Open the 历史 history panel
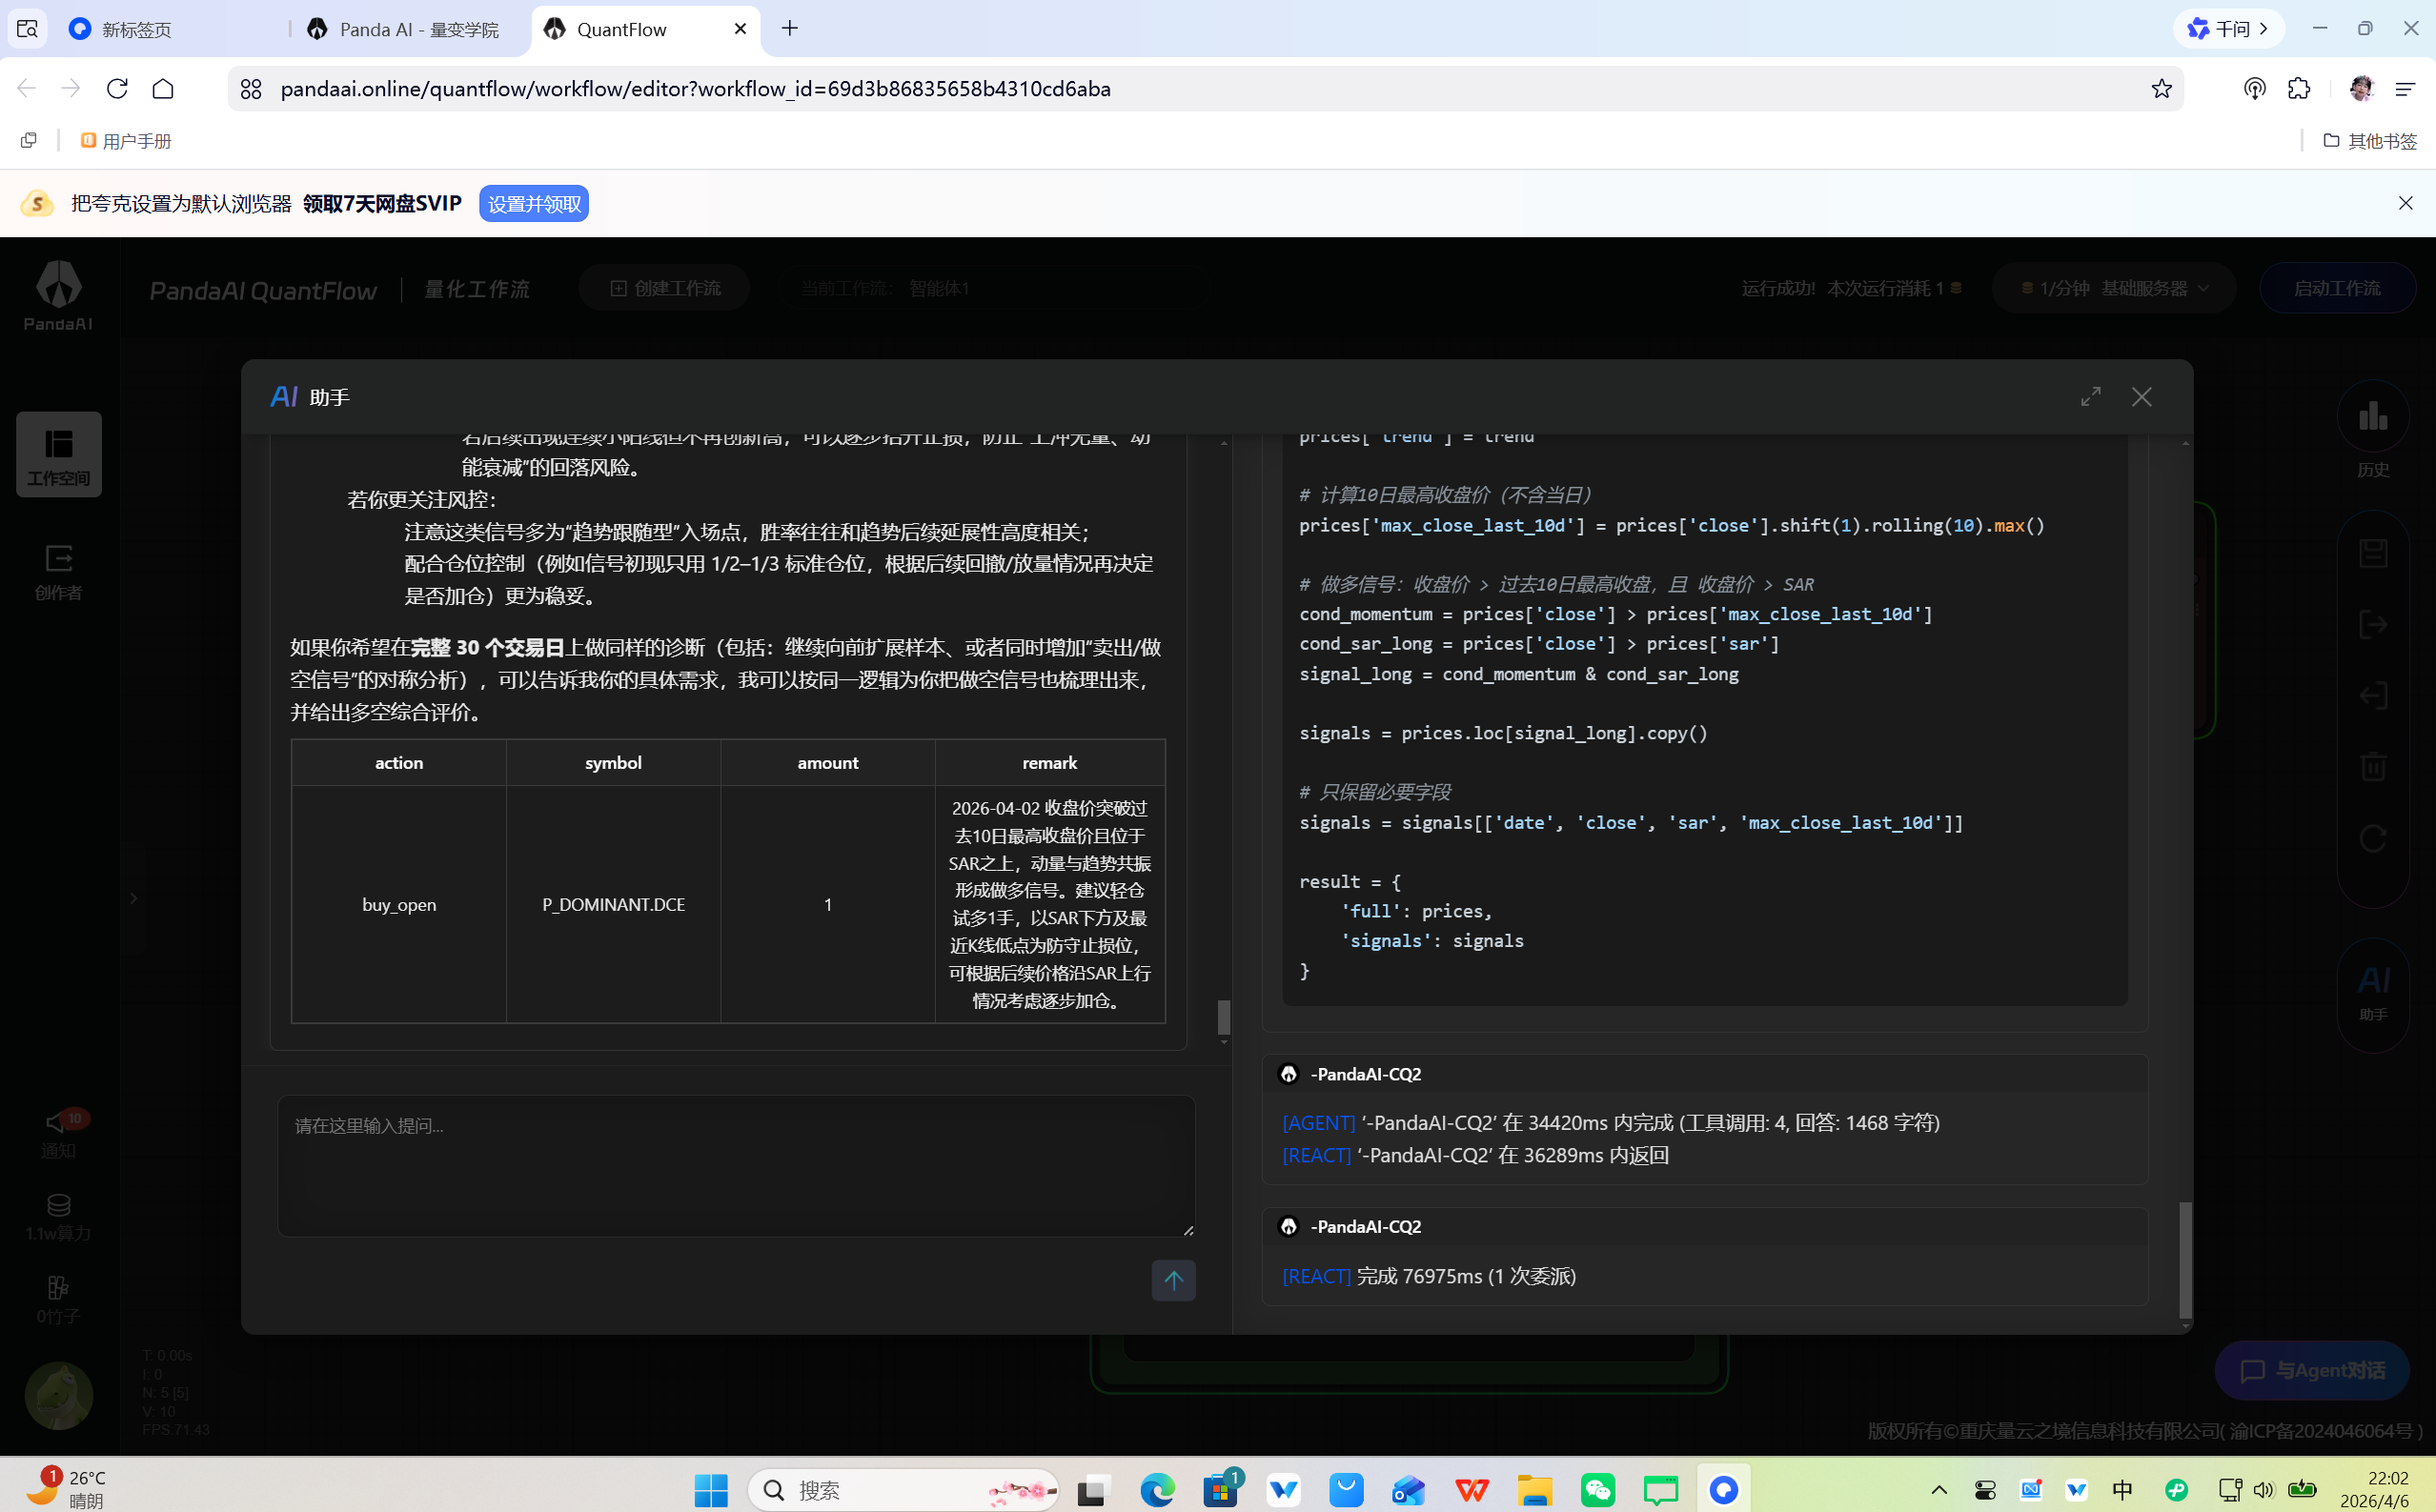Screen dimensions: 2436x1512 [x=2374, y=430]
